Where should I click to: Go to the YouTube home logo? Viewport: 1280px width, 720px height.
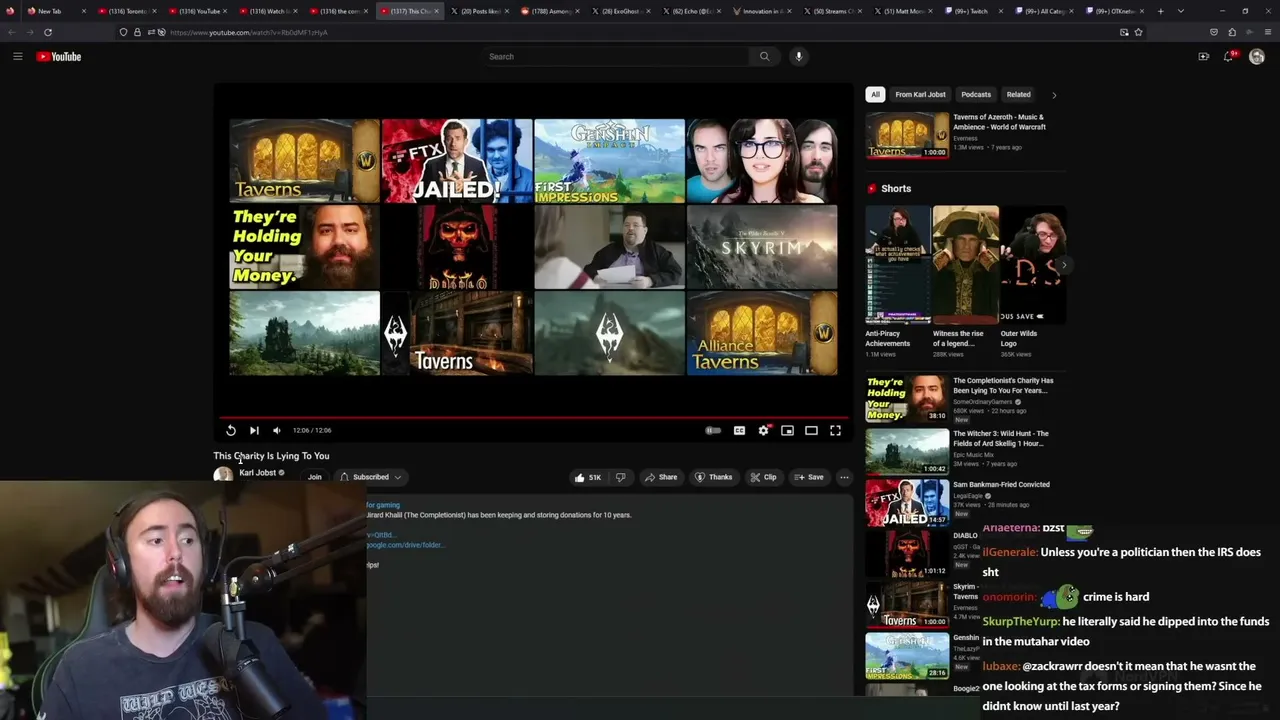(x=59, y=57)
